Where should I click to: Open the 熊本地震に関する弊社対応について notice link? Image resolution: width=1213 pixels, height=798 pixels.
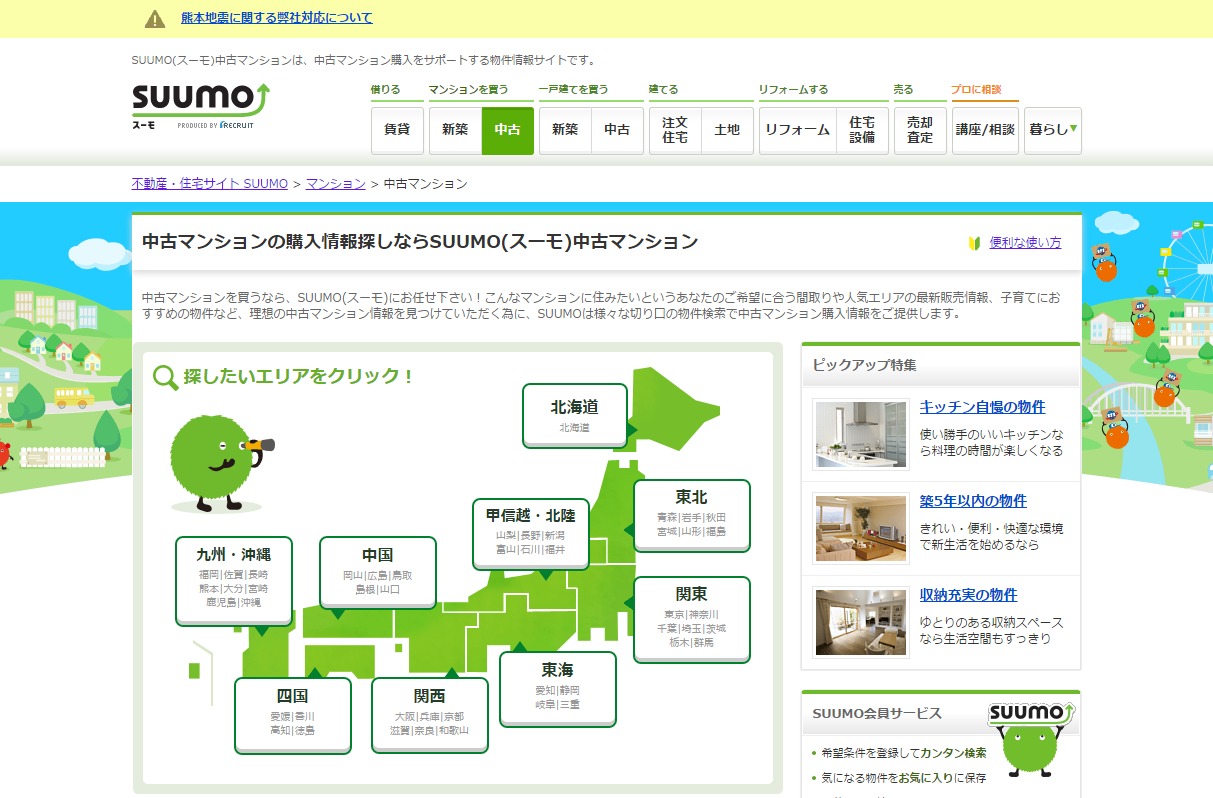click(x=277, y=18)
